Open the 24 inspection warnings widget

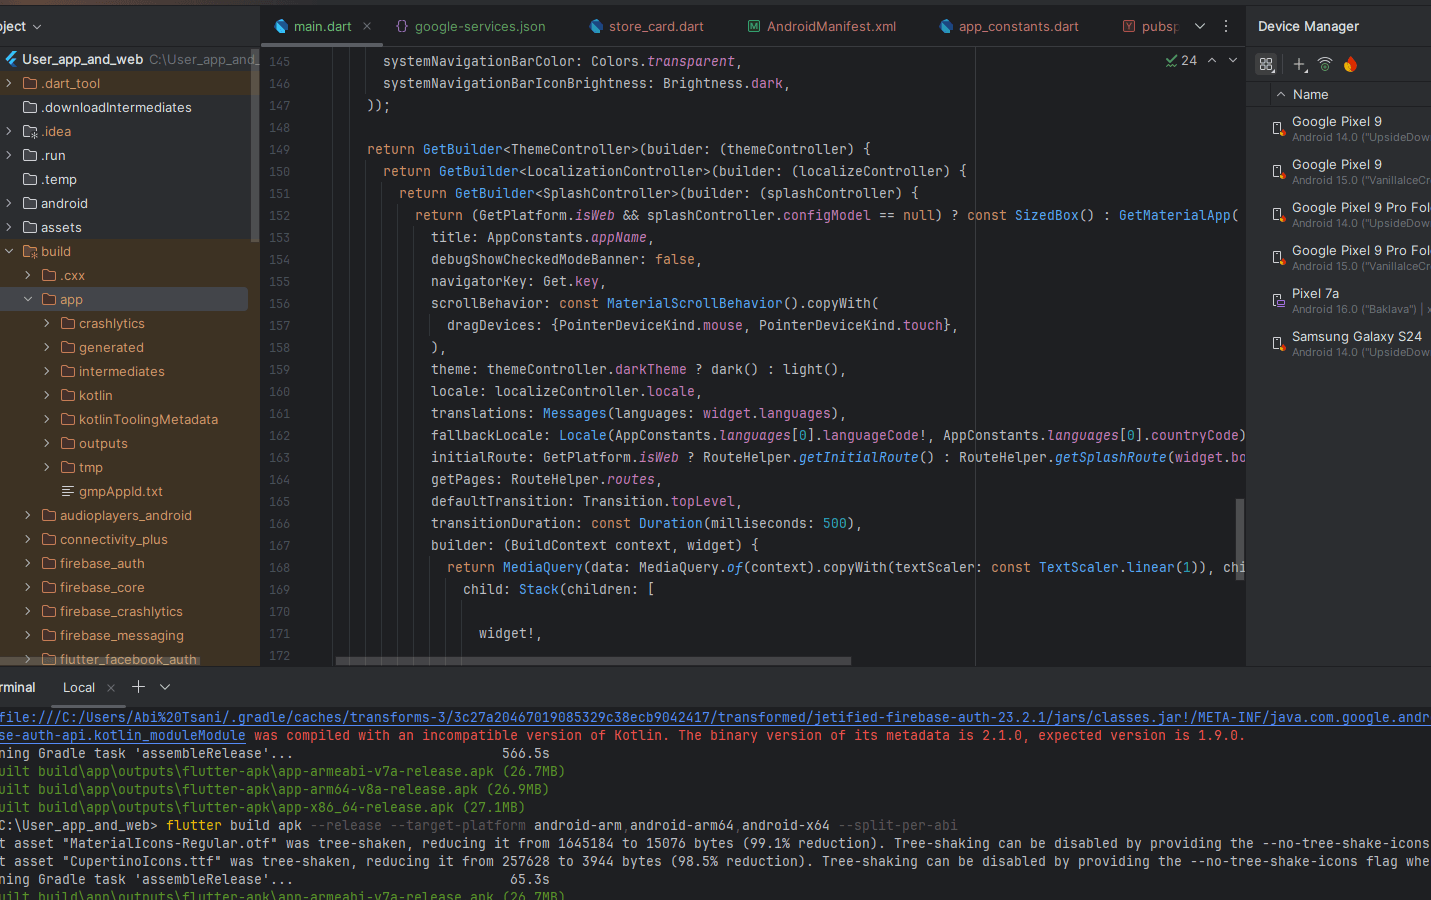[x=1181, y=61]
